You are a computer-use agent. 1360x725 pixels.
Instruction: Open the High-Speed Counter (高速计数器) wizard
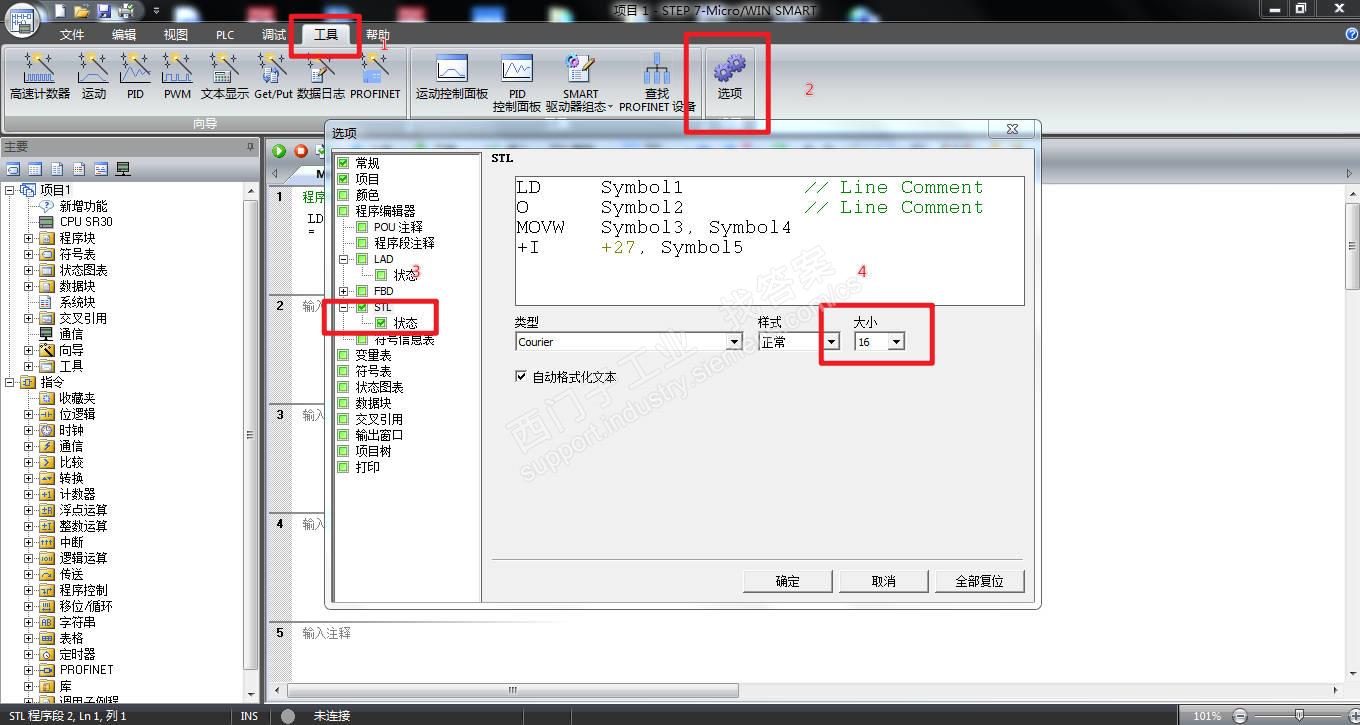point(40,76)
